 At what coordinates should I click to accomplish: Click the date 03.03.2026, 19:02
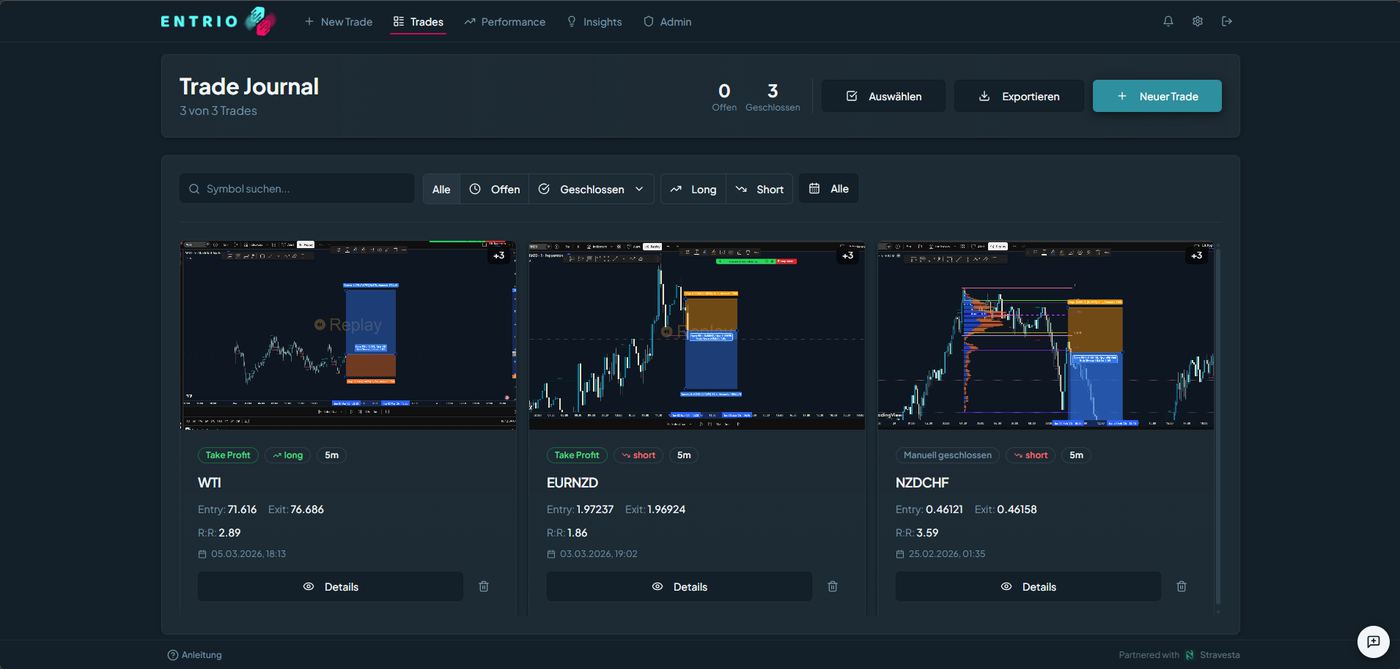598,554
